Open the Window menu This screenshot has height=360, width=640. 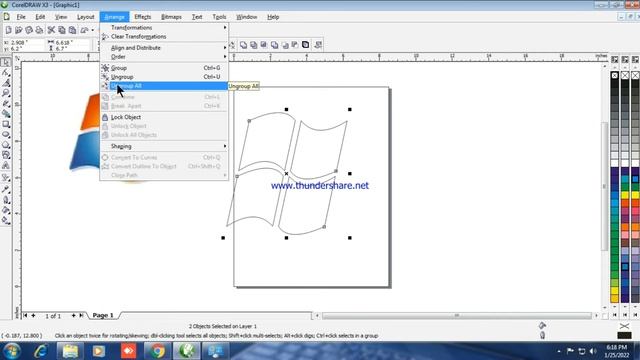(x=247, y=17)
